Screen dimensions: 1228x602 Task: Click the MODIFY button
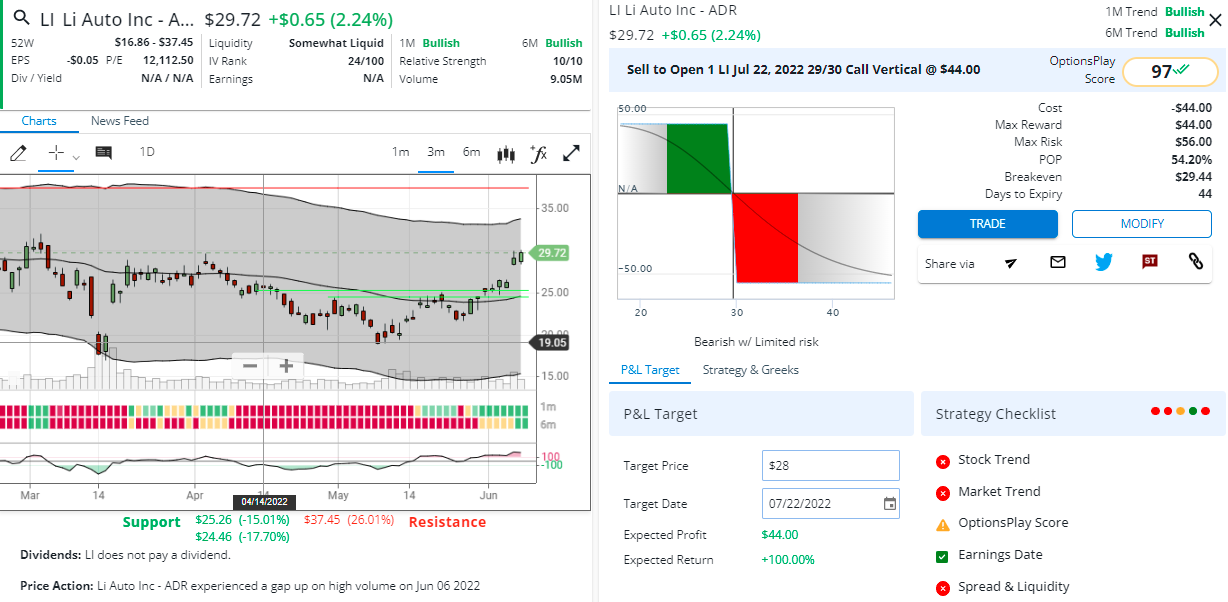pyautogui.click(x=1142, y=224)
